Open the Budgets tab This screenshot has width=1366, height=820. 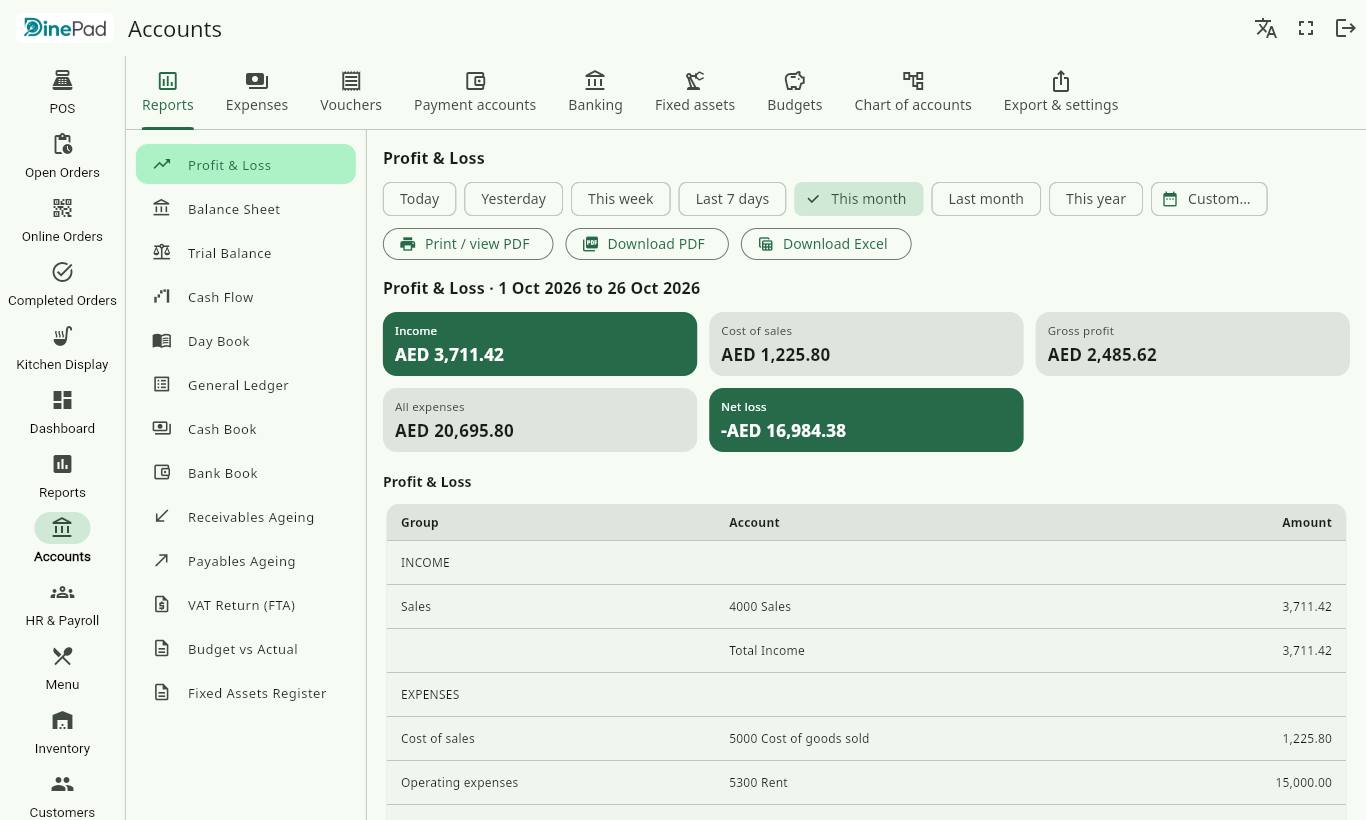(x=795, y=92)
